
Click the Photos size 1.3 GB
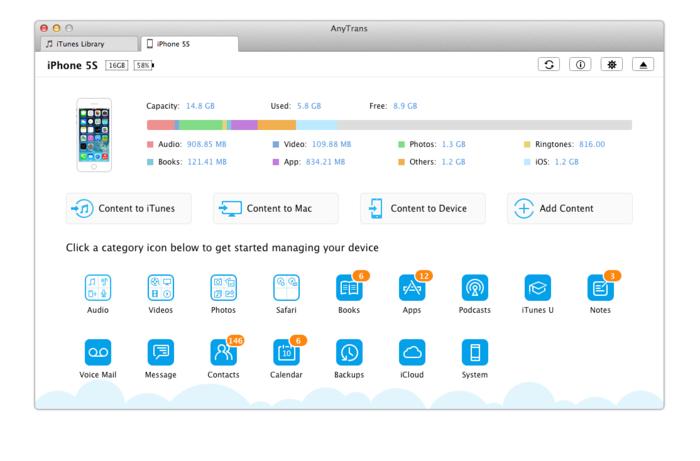tap(454, 144)
